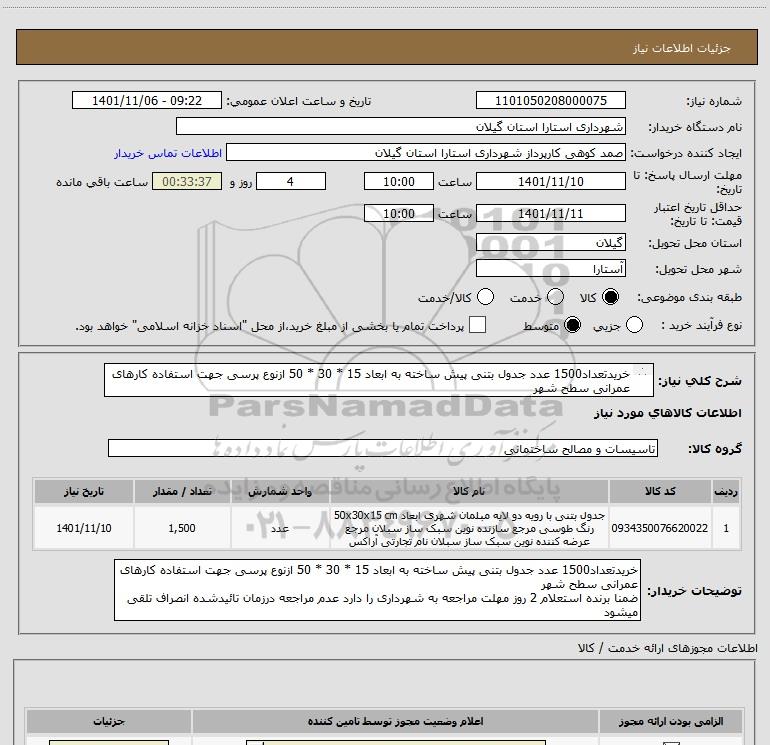Click the announcement date field 1401/11/06 - 09:22
Viewport: 770px width, 745px height.
tap(147, 100)
